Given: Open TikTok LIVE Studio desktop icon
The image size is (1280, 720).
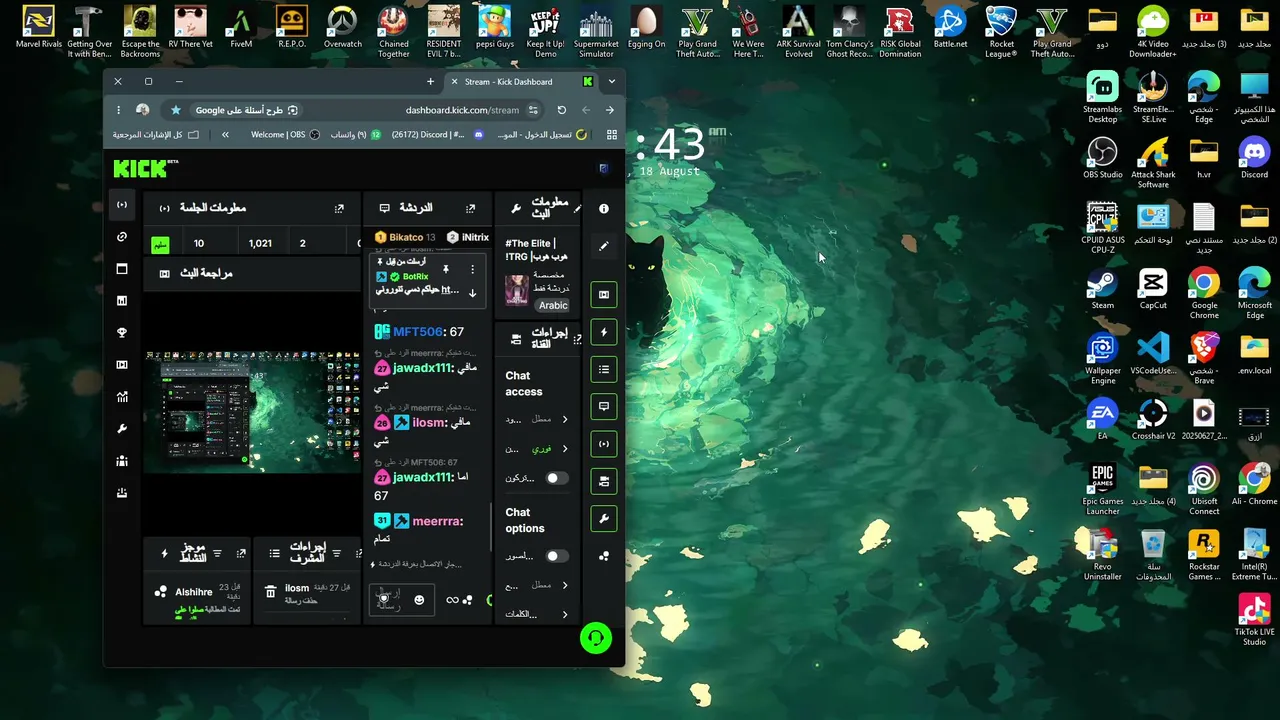Looking at the screenshot, I should (x=1254, y=620).
